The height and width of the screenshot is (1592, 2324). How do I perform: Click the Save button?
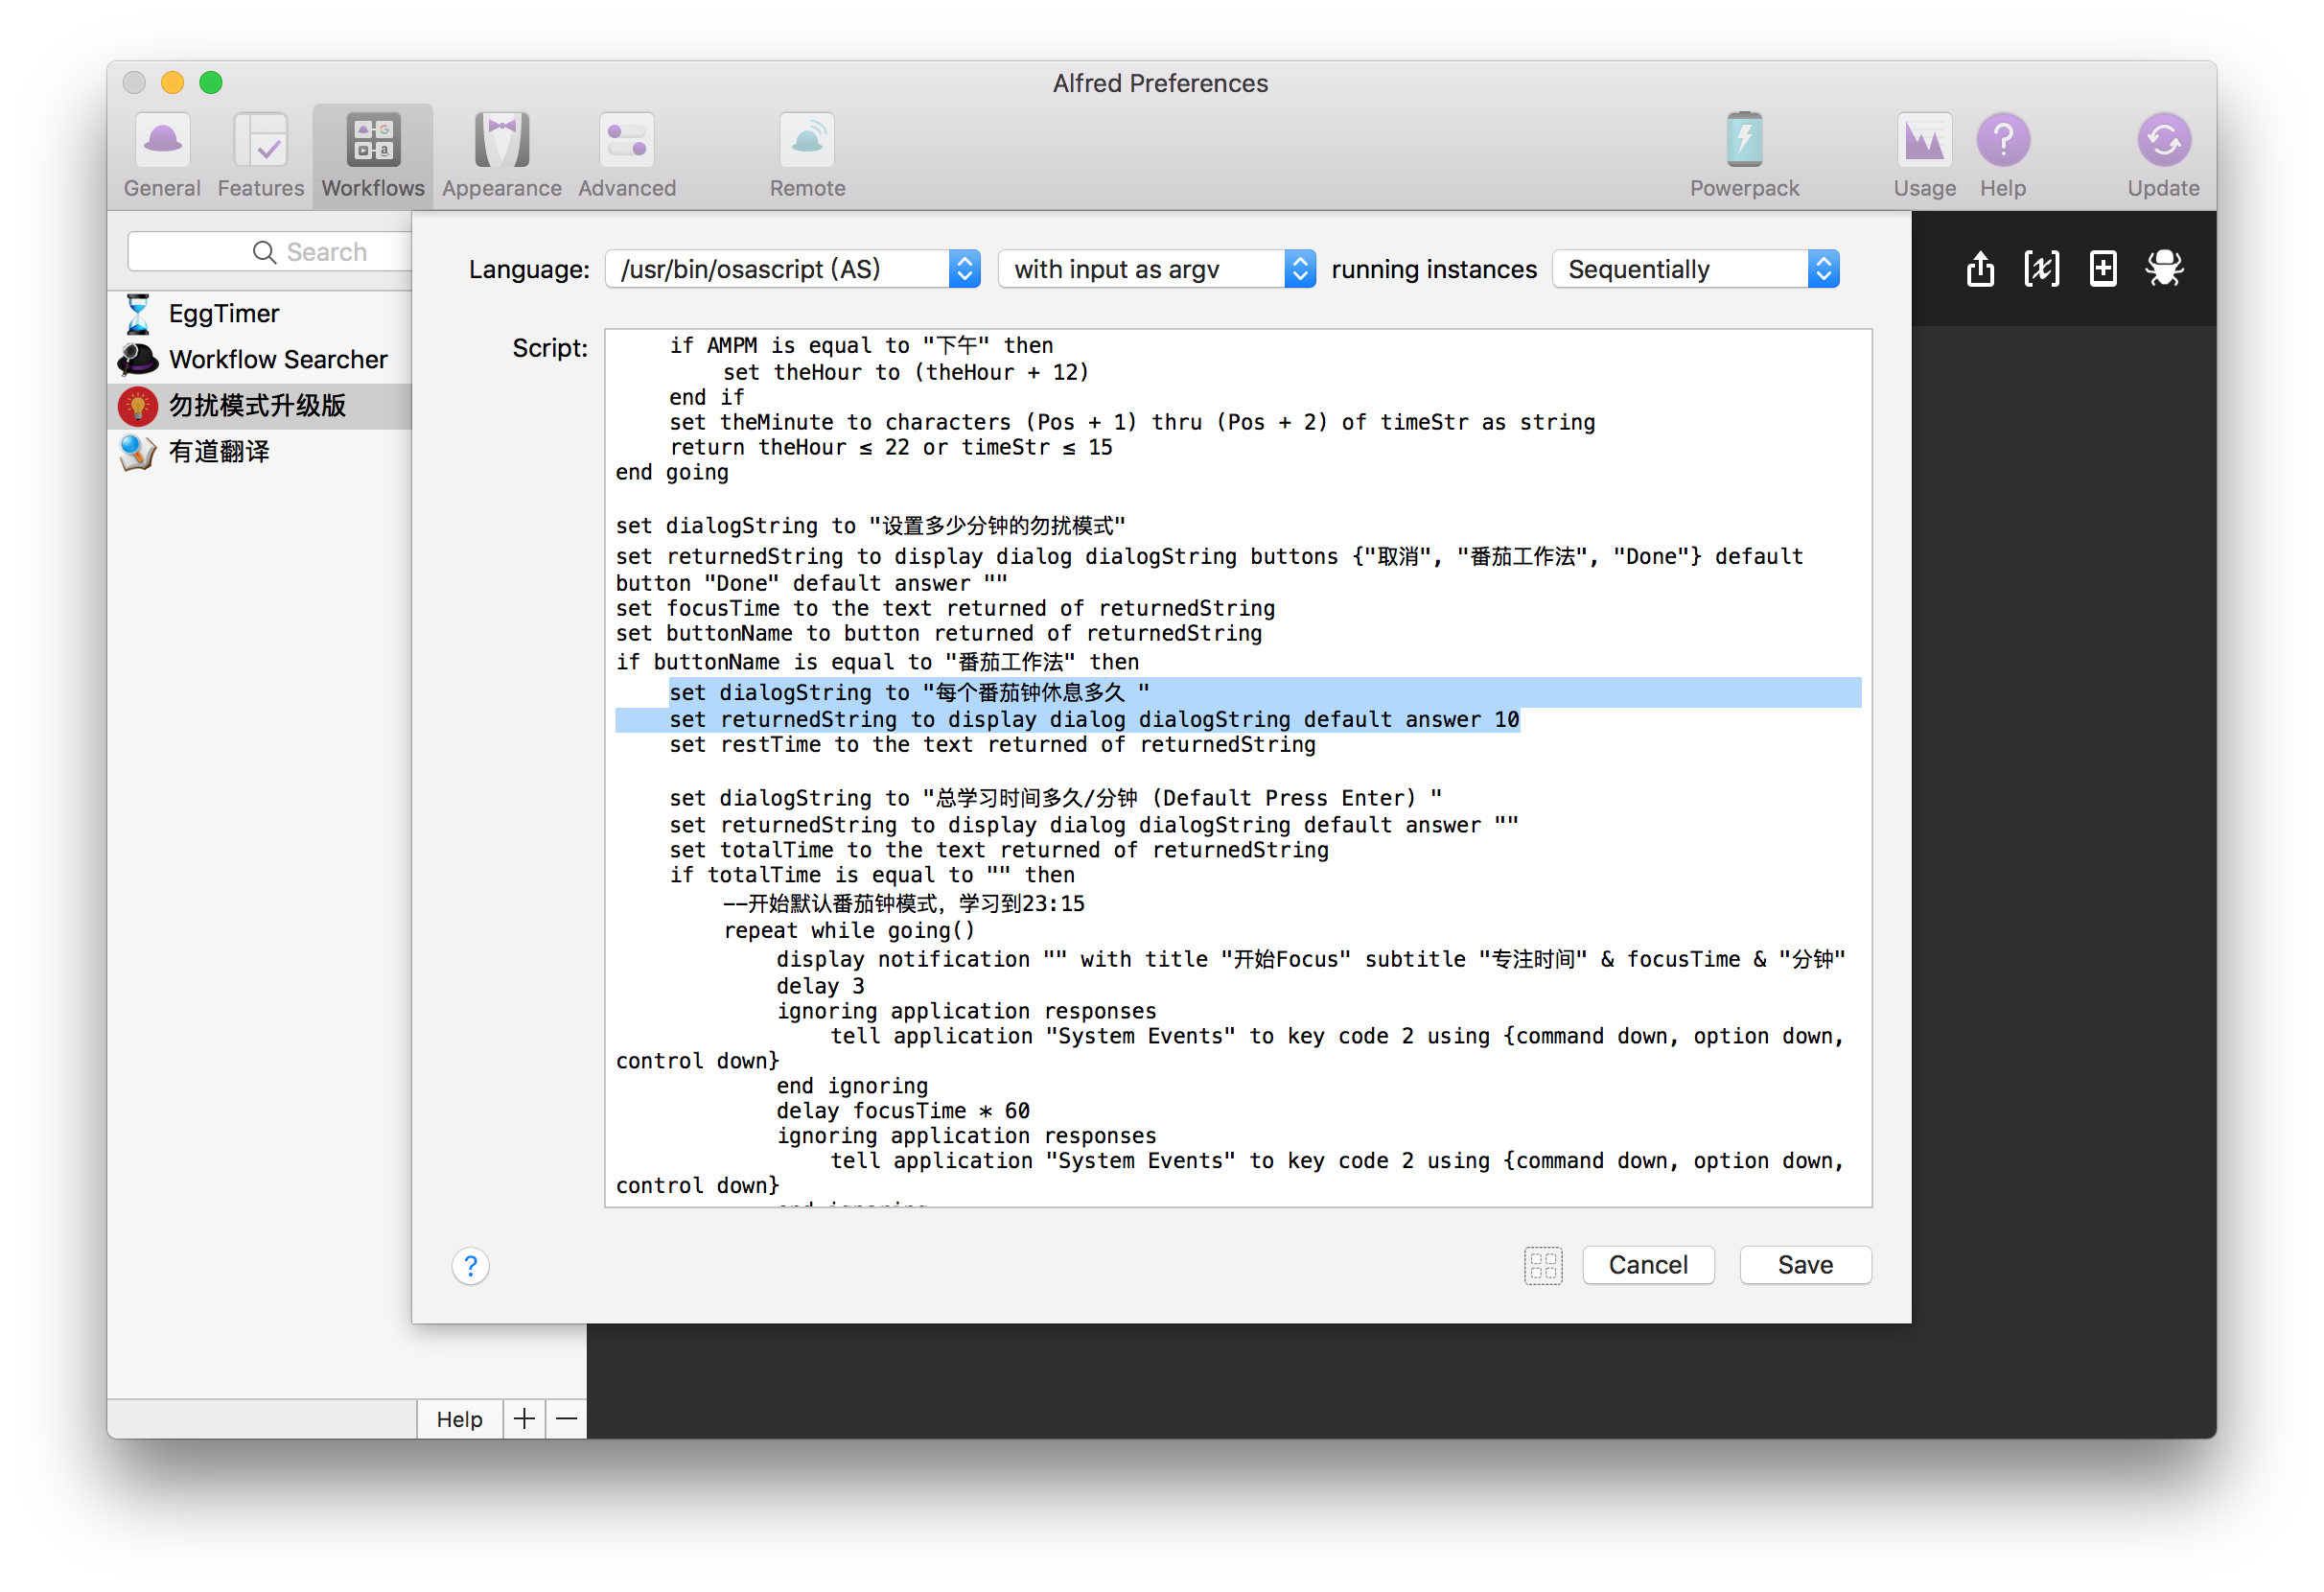point(1804,1265)
